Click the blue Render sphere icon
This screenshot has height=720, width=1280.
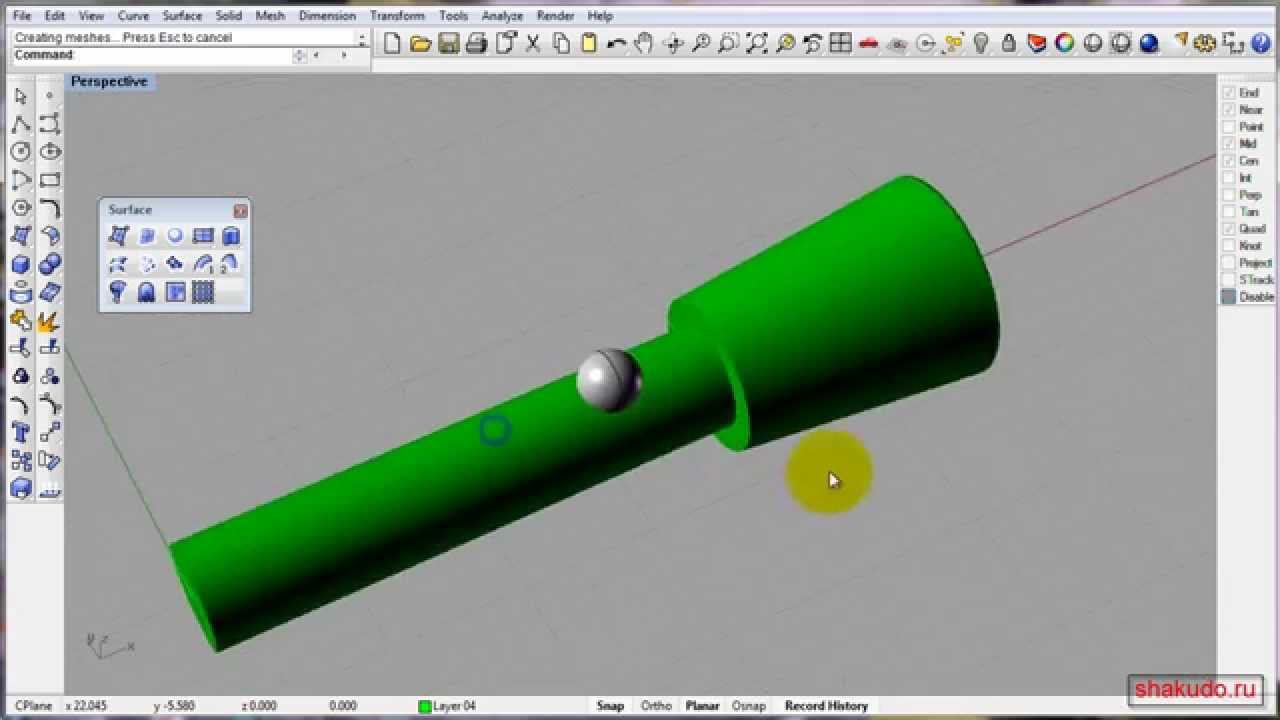[x=1149, y=43]
